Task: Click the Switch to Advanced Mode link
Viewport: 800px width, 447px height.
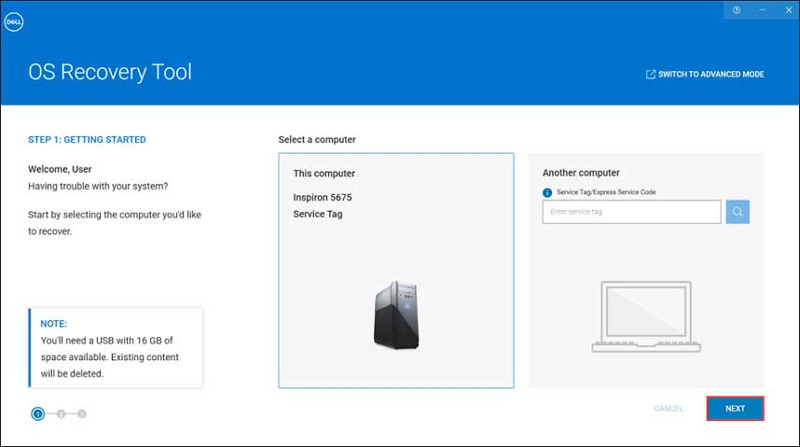Action: pos(705,74)
